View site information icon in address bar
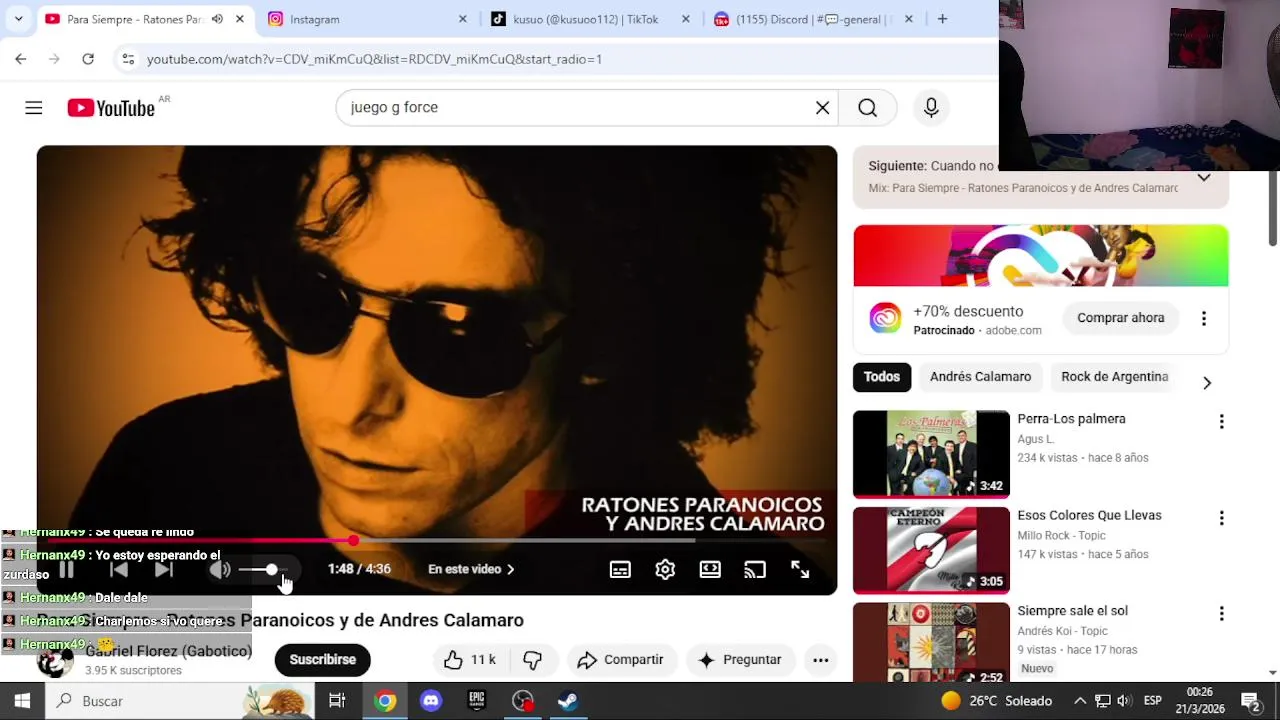Viewport: 1280px width, 720px height. tap(128, 59)
